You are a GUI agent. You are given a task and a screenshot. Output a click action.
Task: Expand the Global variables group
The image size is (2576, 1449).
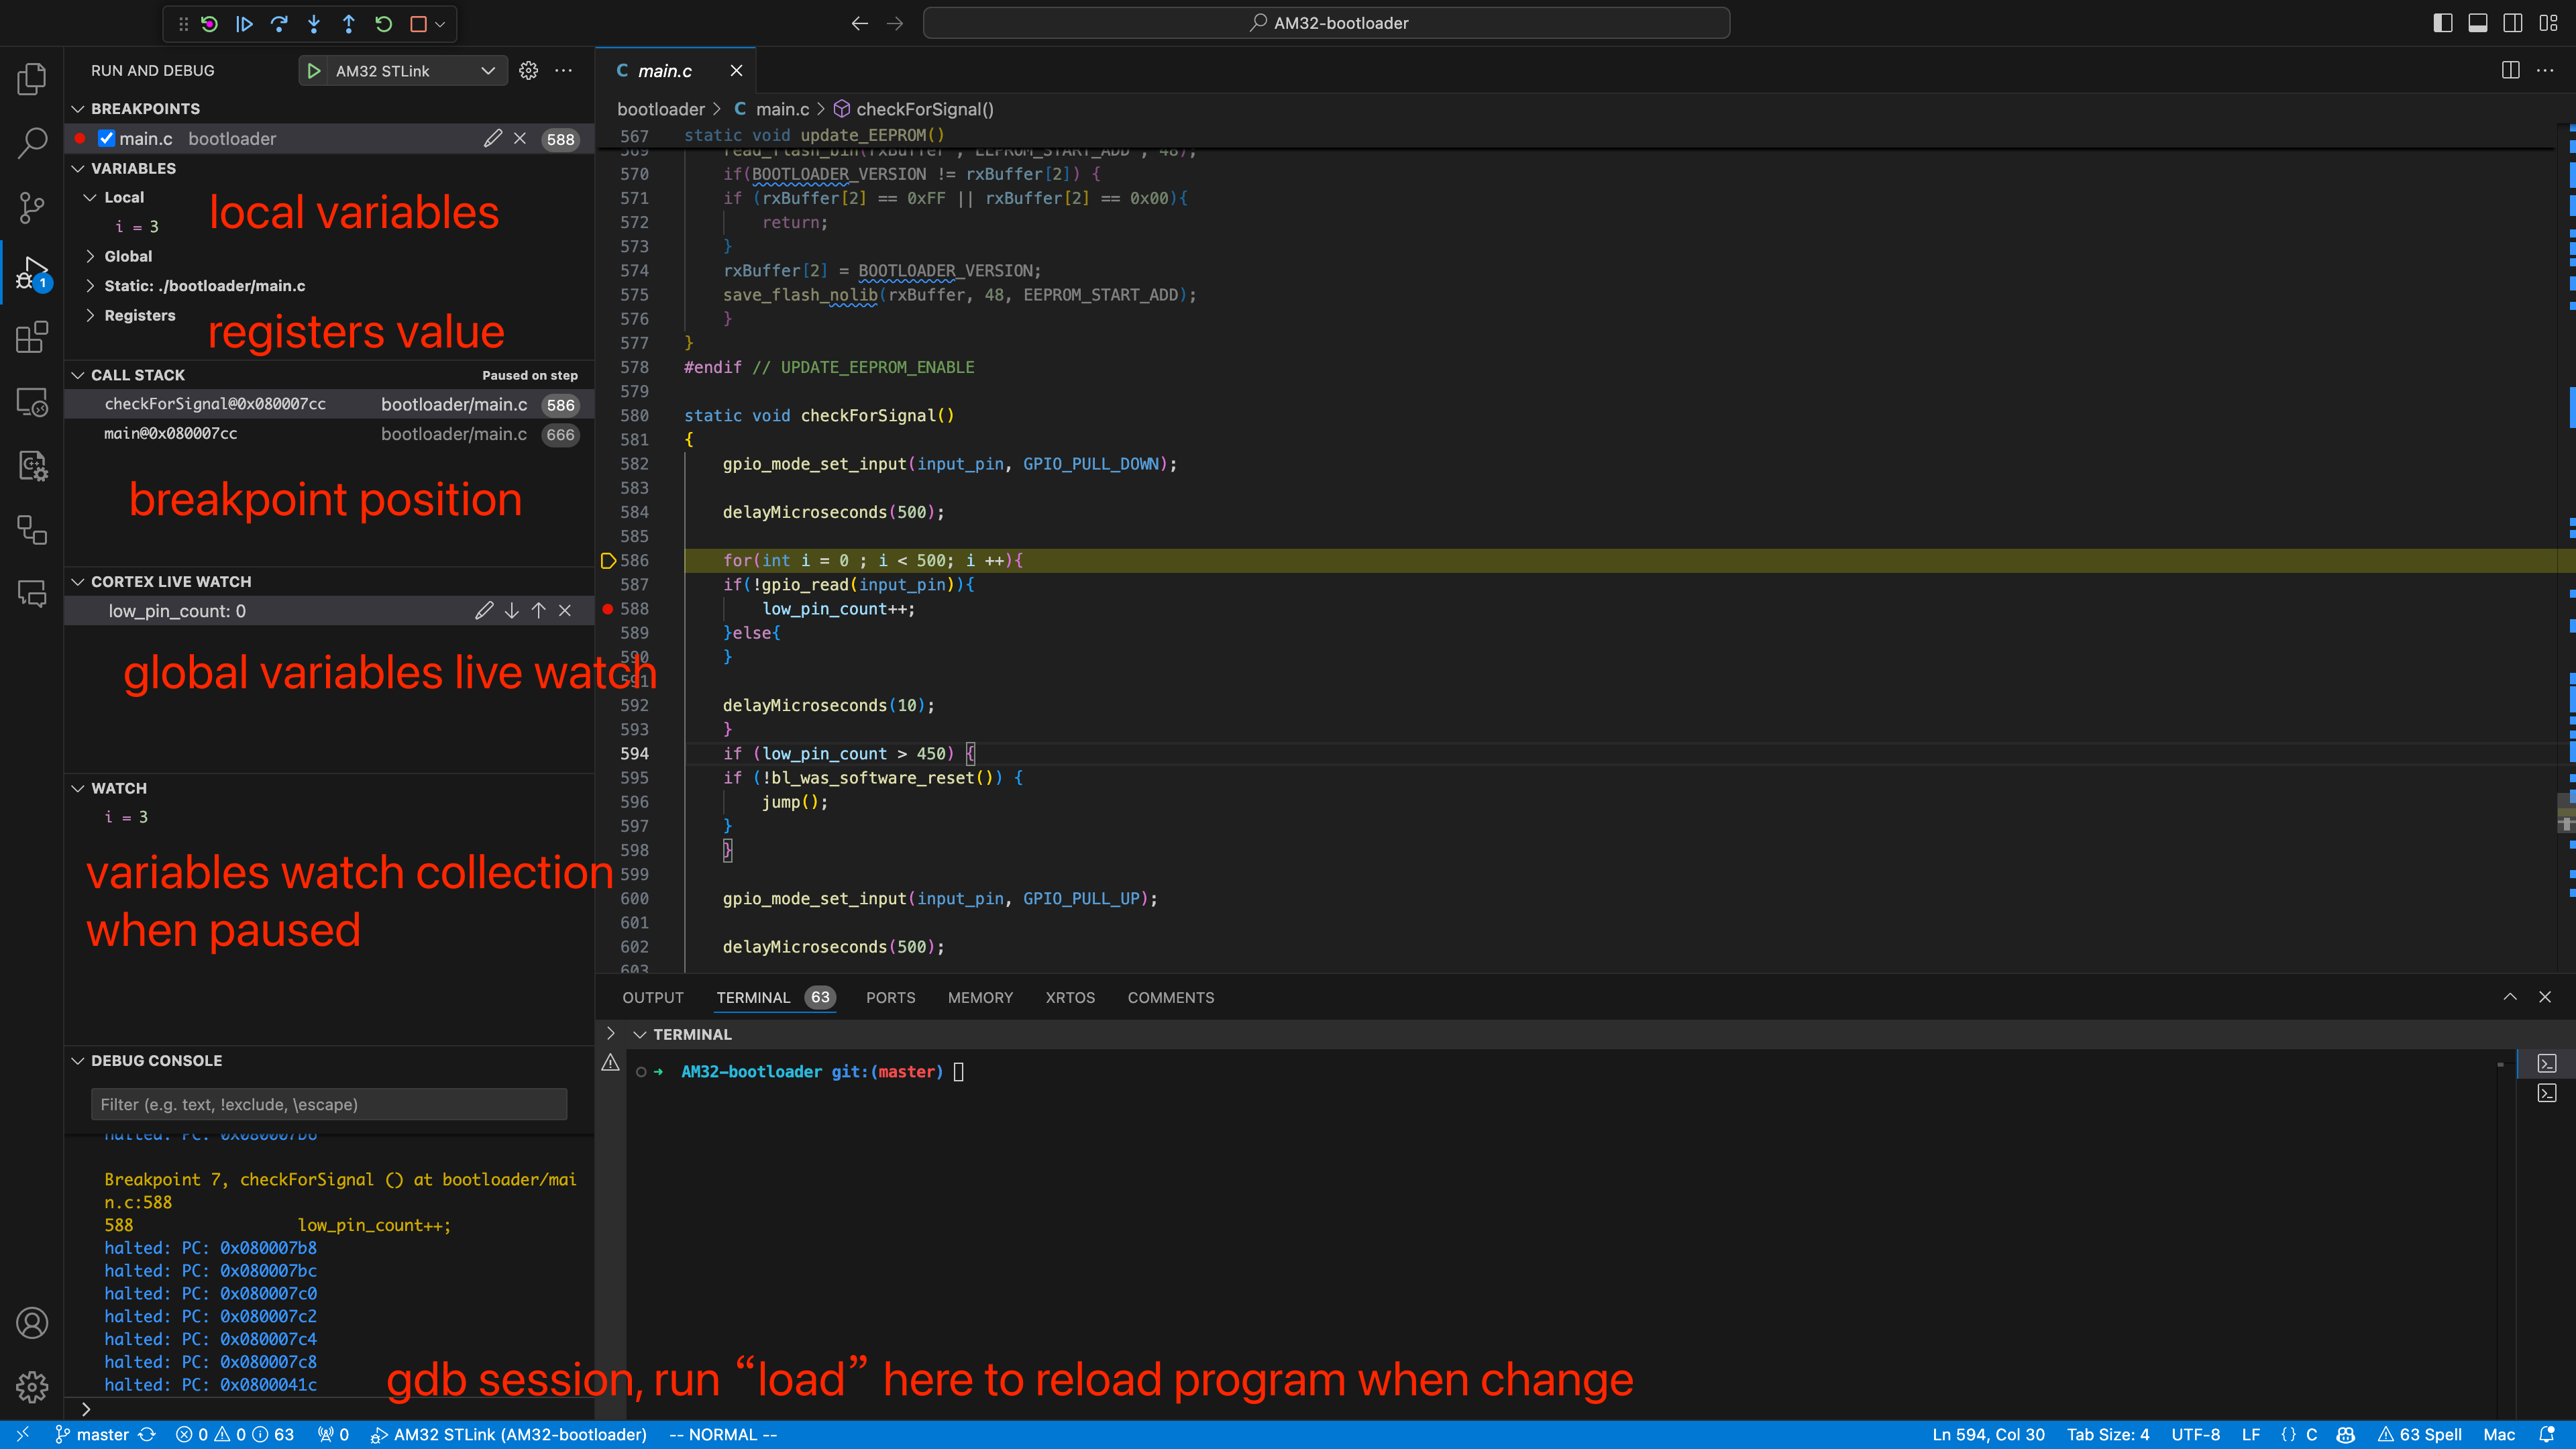coord(91,257)
